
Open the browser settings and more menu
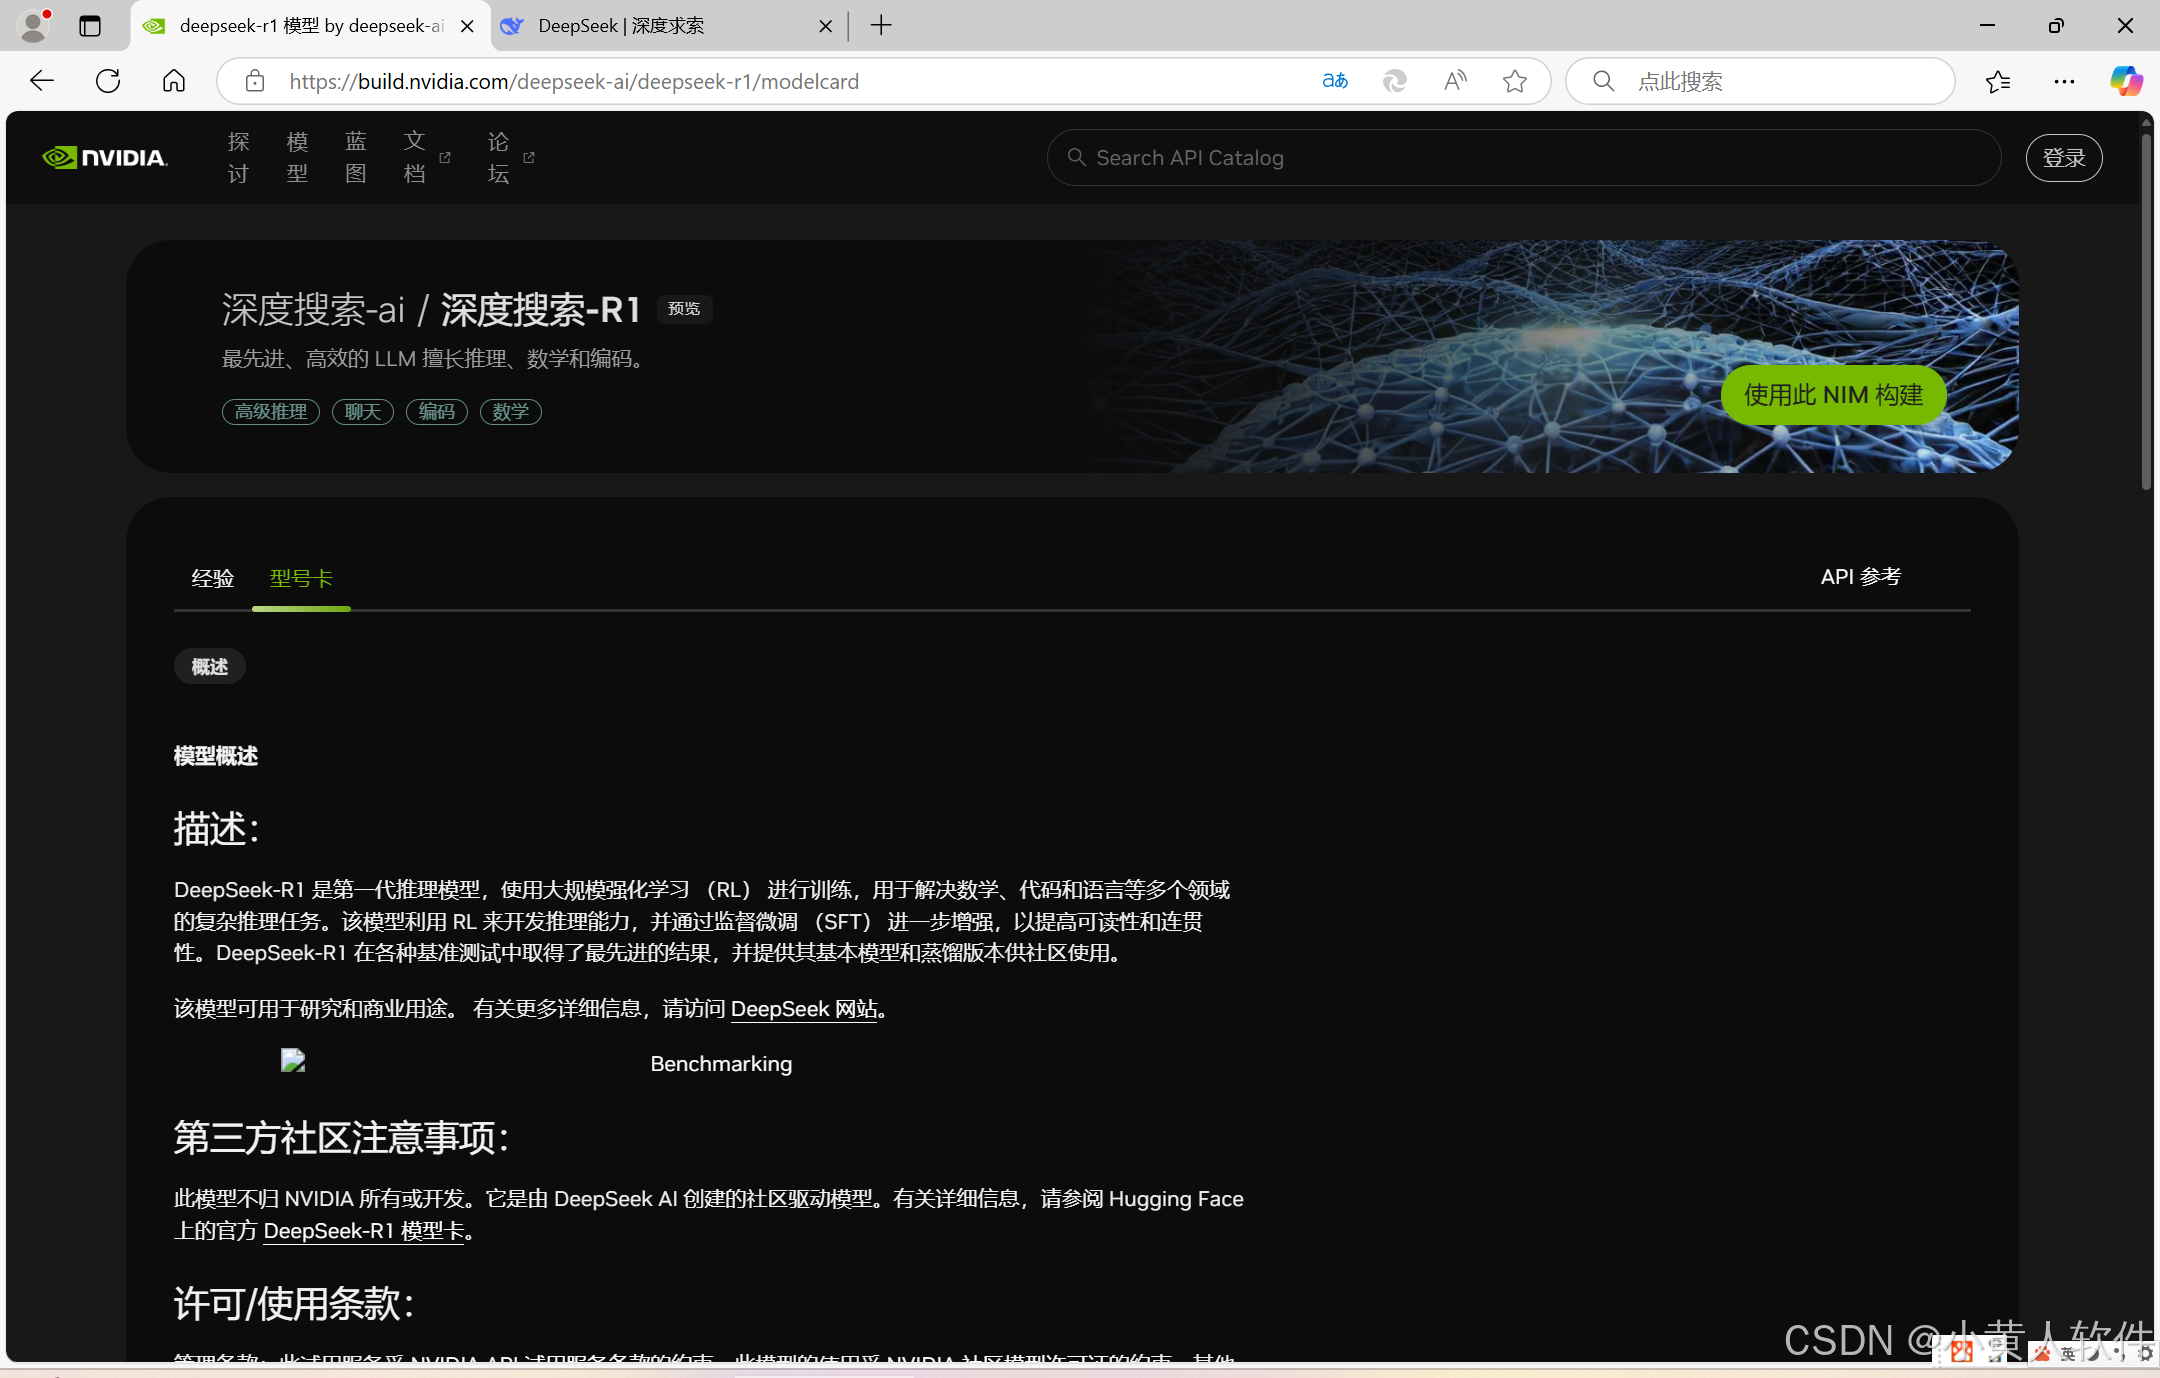tap(2064, 81)
